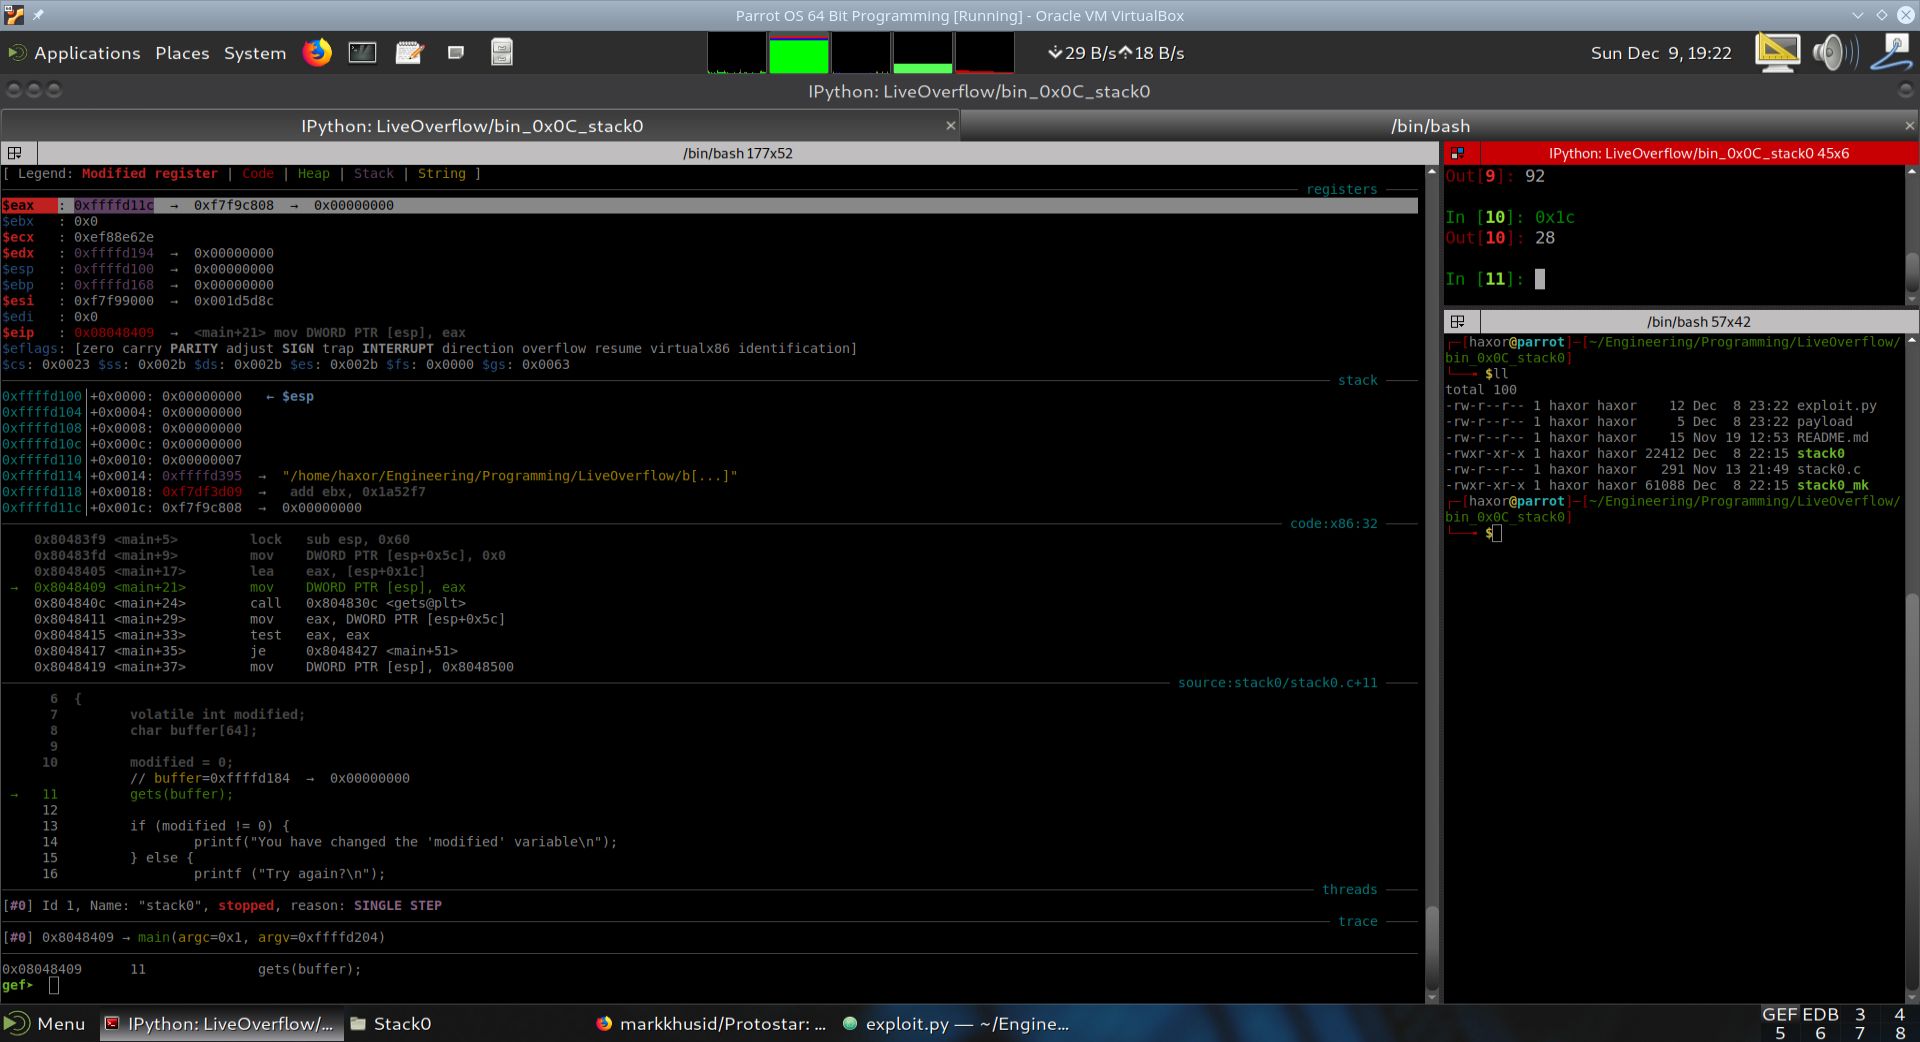This screenshot has width=1920, height=1042.
Task: Click the payload file in listing
Action: tap(1824, 422)
